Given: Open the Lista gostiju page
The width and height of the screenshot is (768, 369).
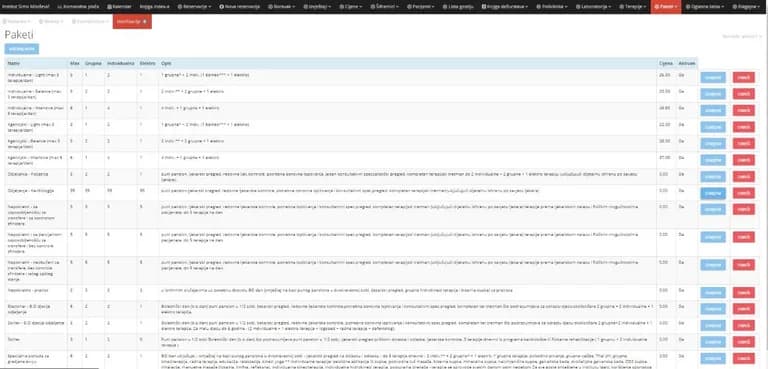Looking at the screenshot, I should tap(457, 7).
